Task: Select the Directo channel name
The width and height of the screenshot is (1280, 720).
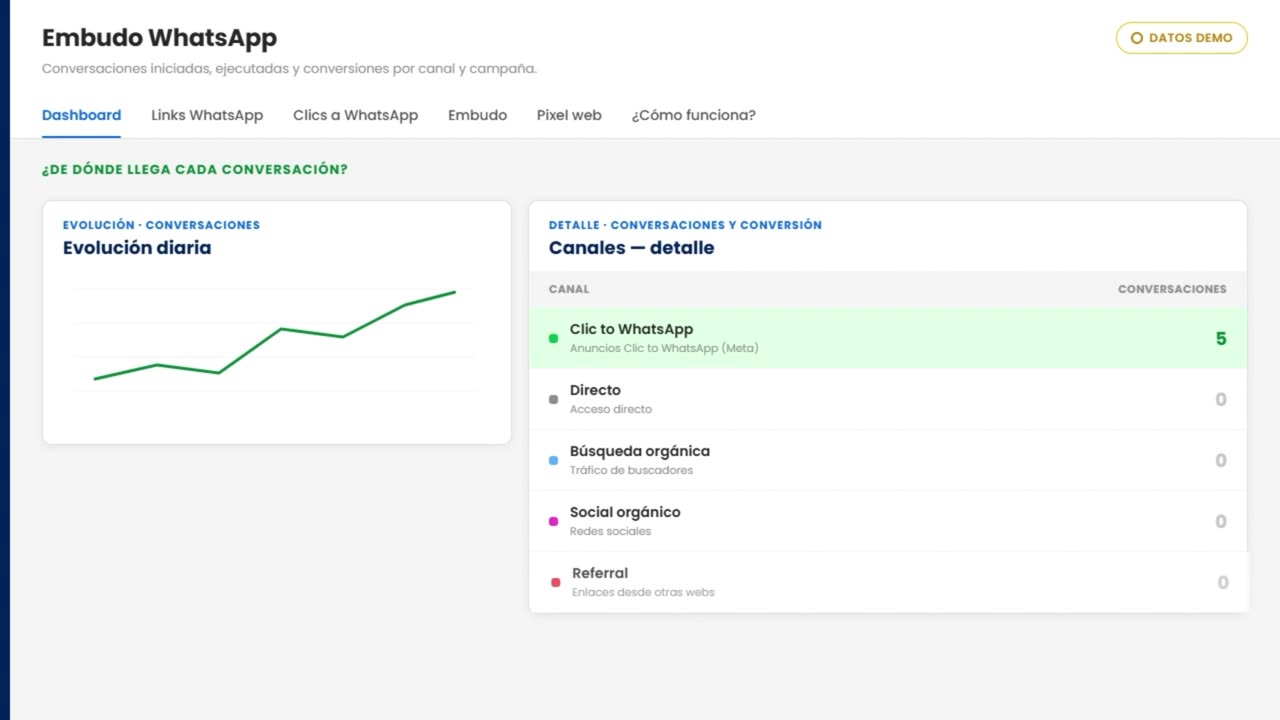Action: [595, 390]
